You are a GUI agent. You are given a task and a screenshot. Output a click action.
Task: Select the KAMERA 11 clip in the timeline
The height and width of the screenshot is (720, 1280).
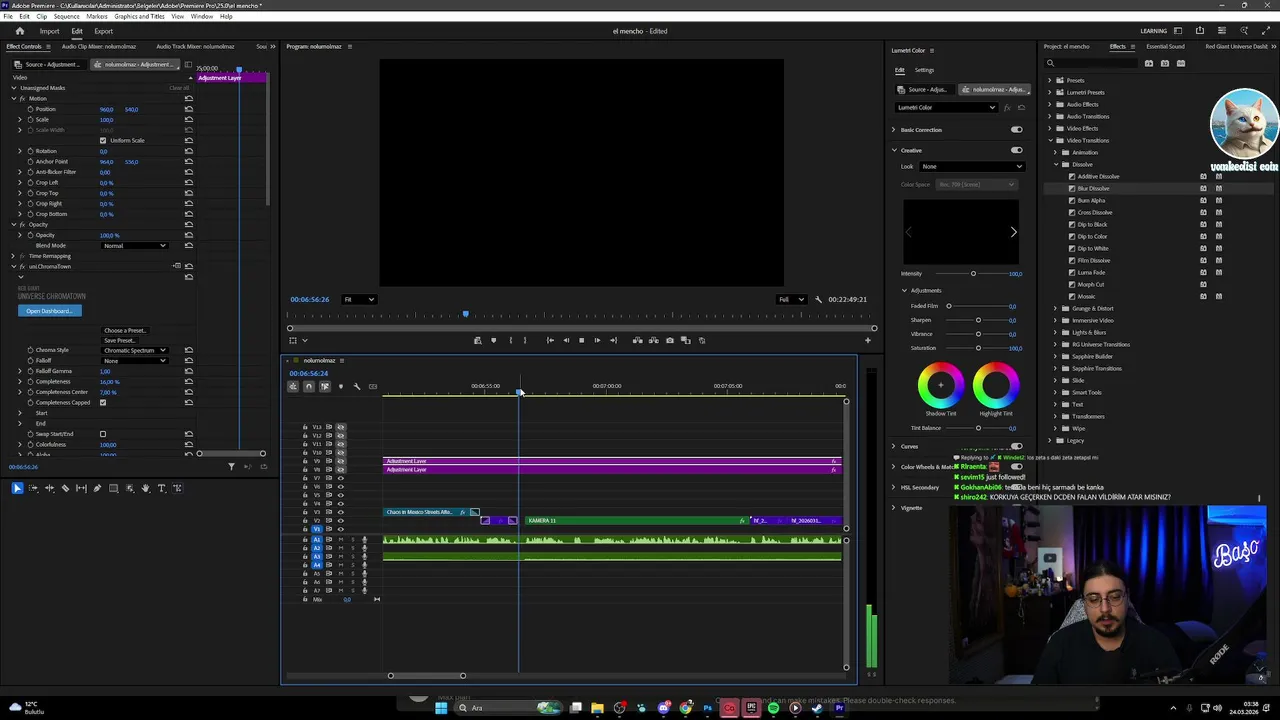point(636,520)
